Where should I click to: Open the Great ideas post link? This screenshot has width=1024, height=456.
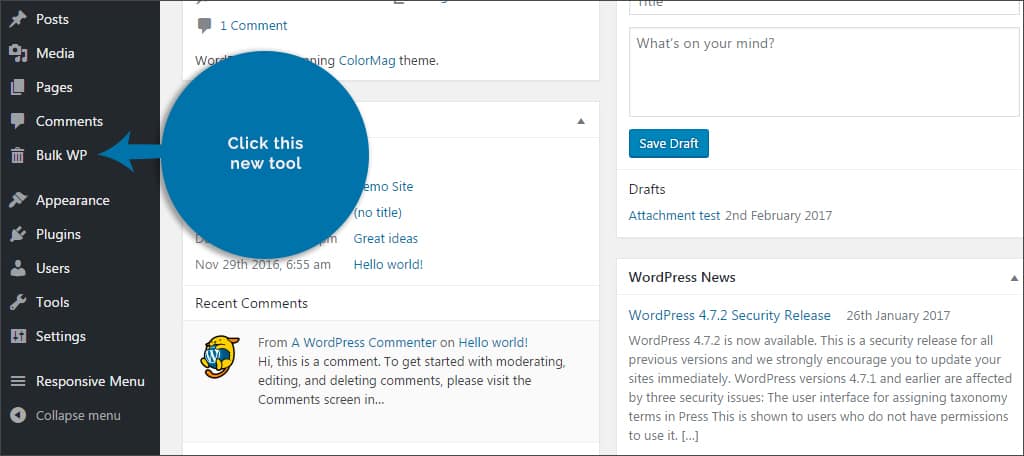pos(385,238)
